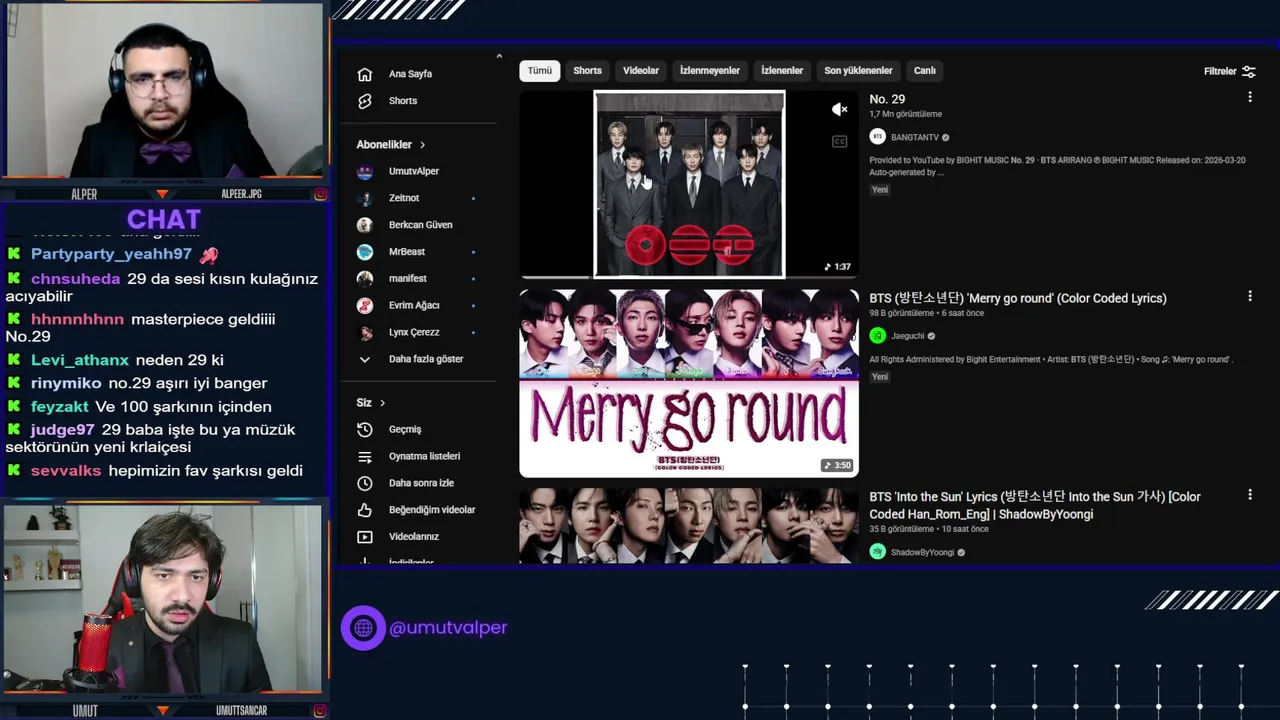Open the Into the Sun thumbnail
The height and width of the screenshot is (720, 1280).
689,526
